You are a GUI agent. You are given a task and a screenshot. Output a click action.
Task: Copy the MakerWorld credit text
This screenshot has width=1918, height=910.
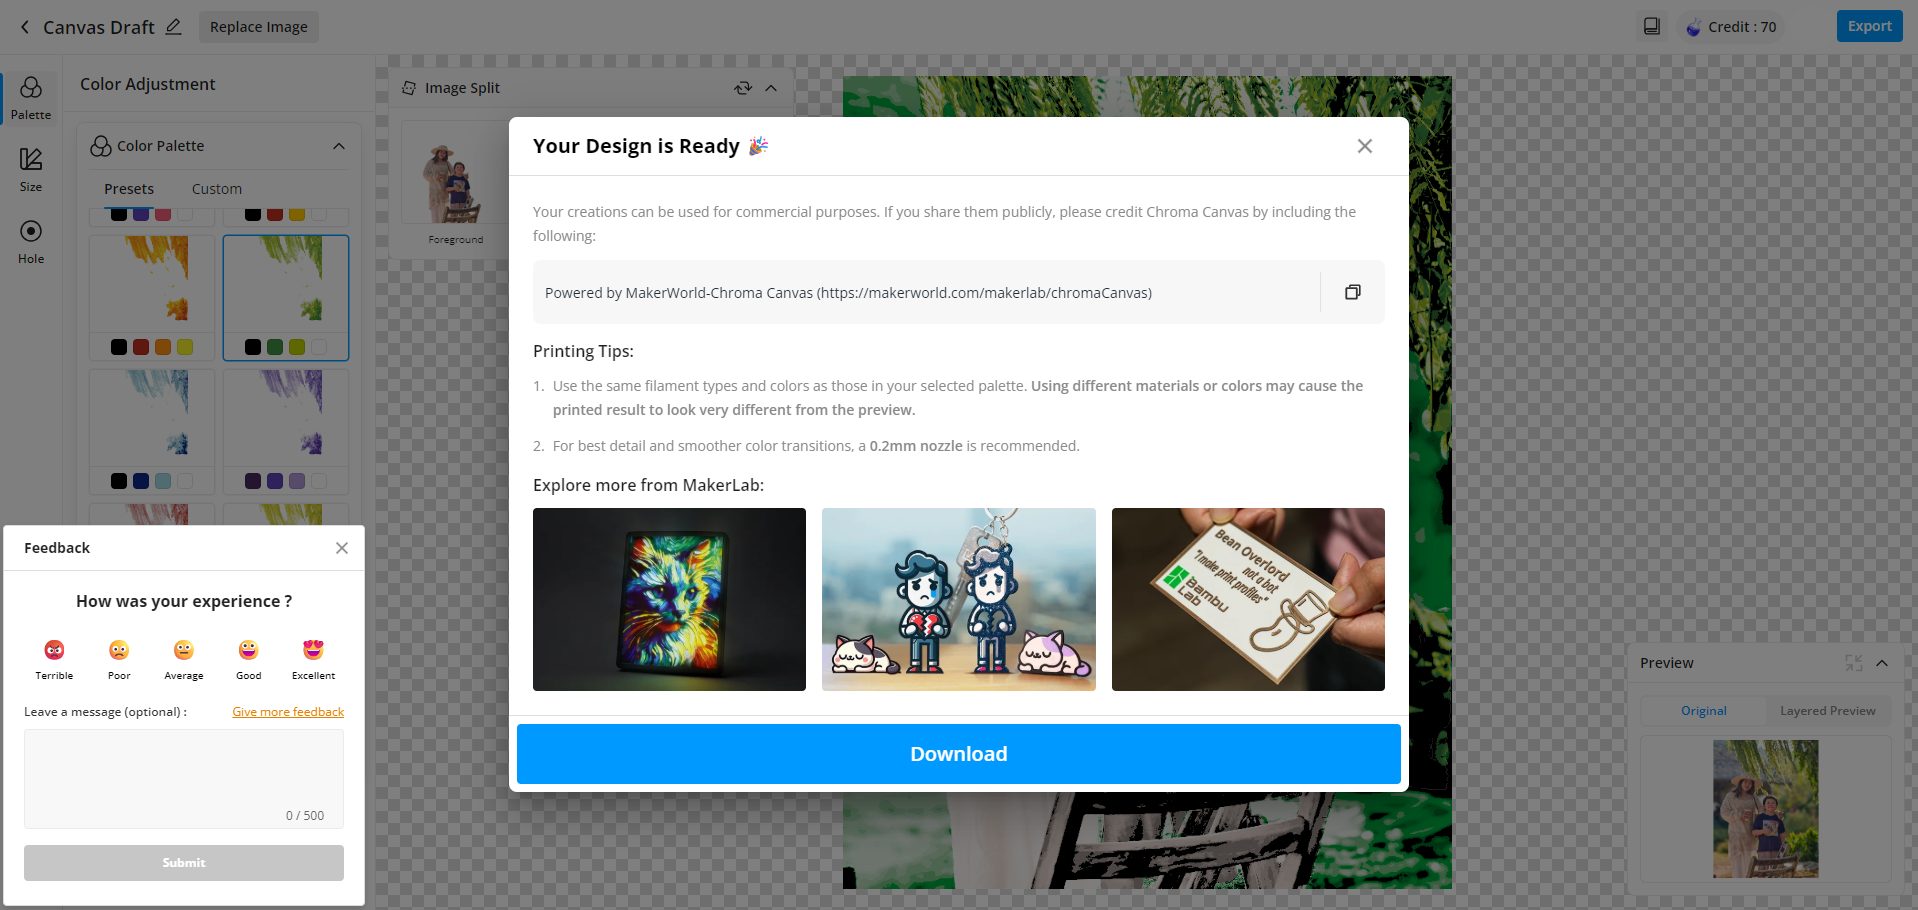(x=1352, y=292)
